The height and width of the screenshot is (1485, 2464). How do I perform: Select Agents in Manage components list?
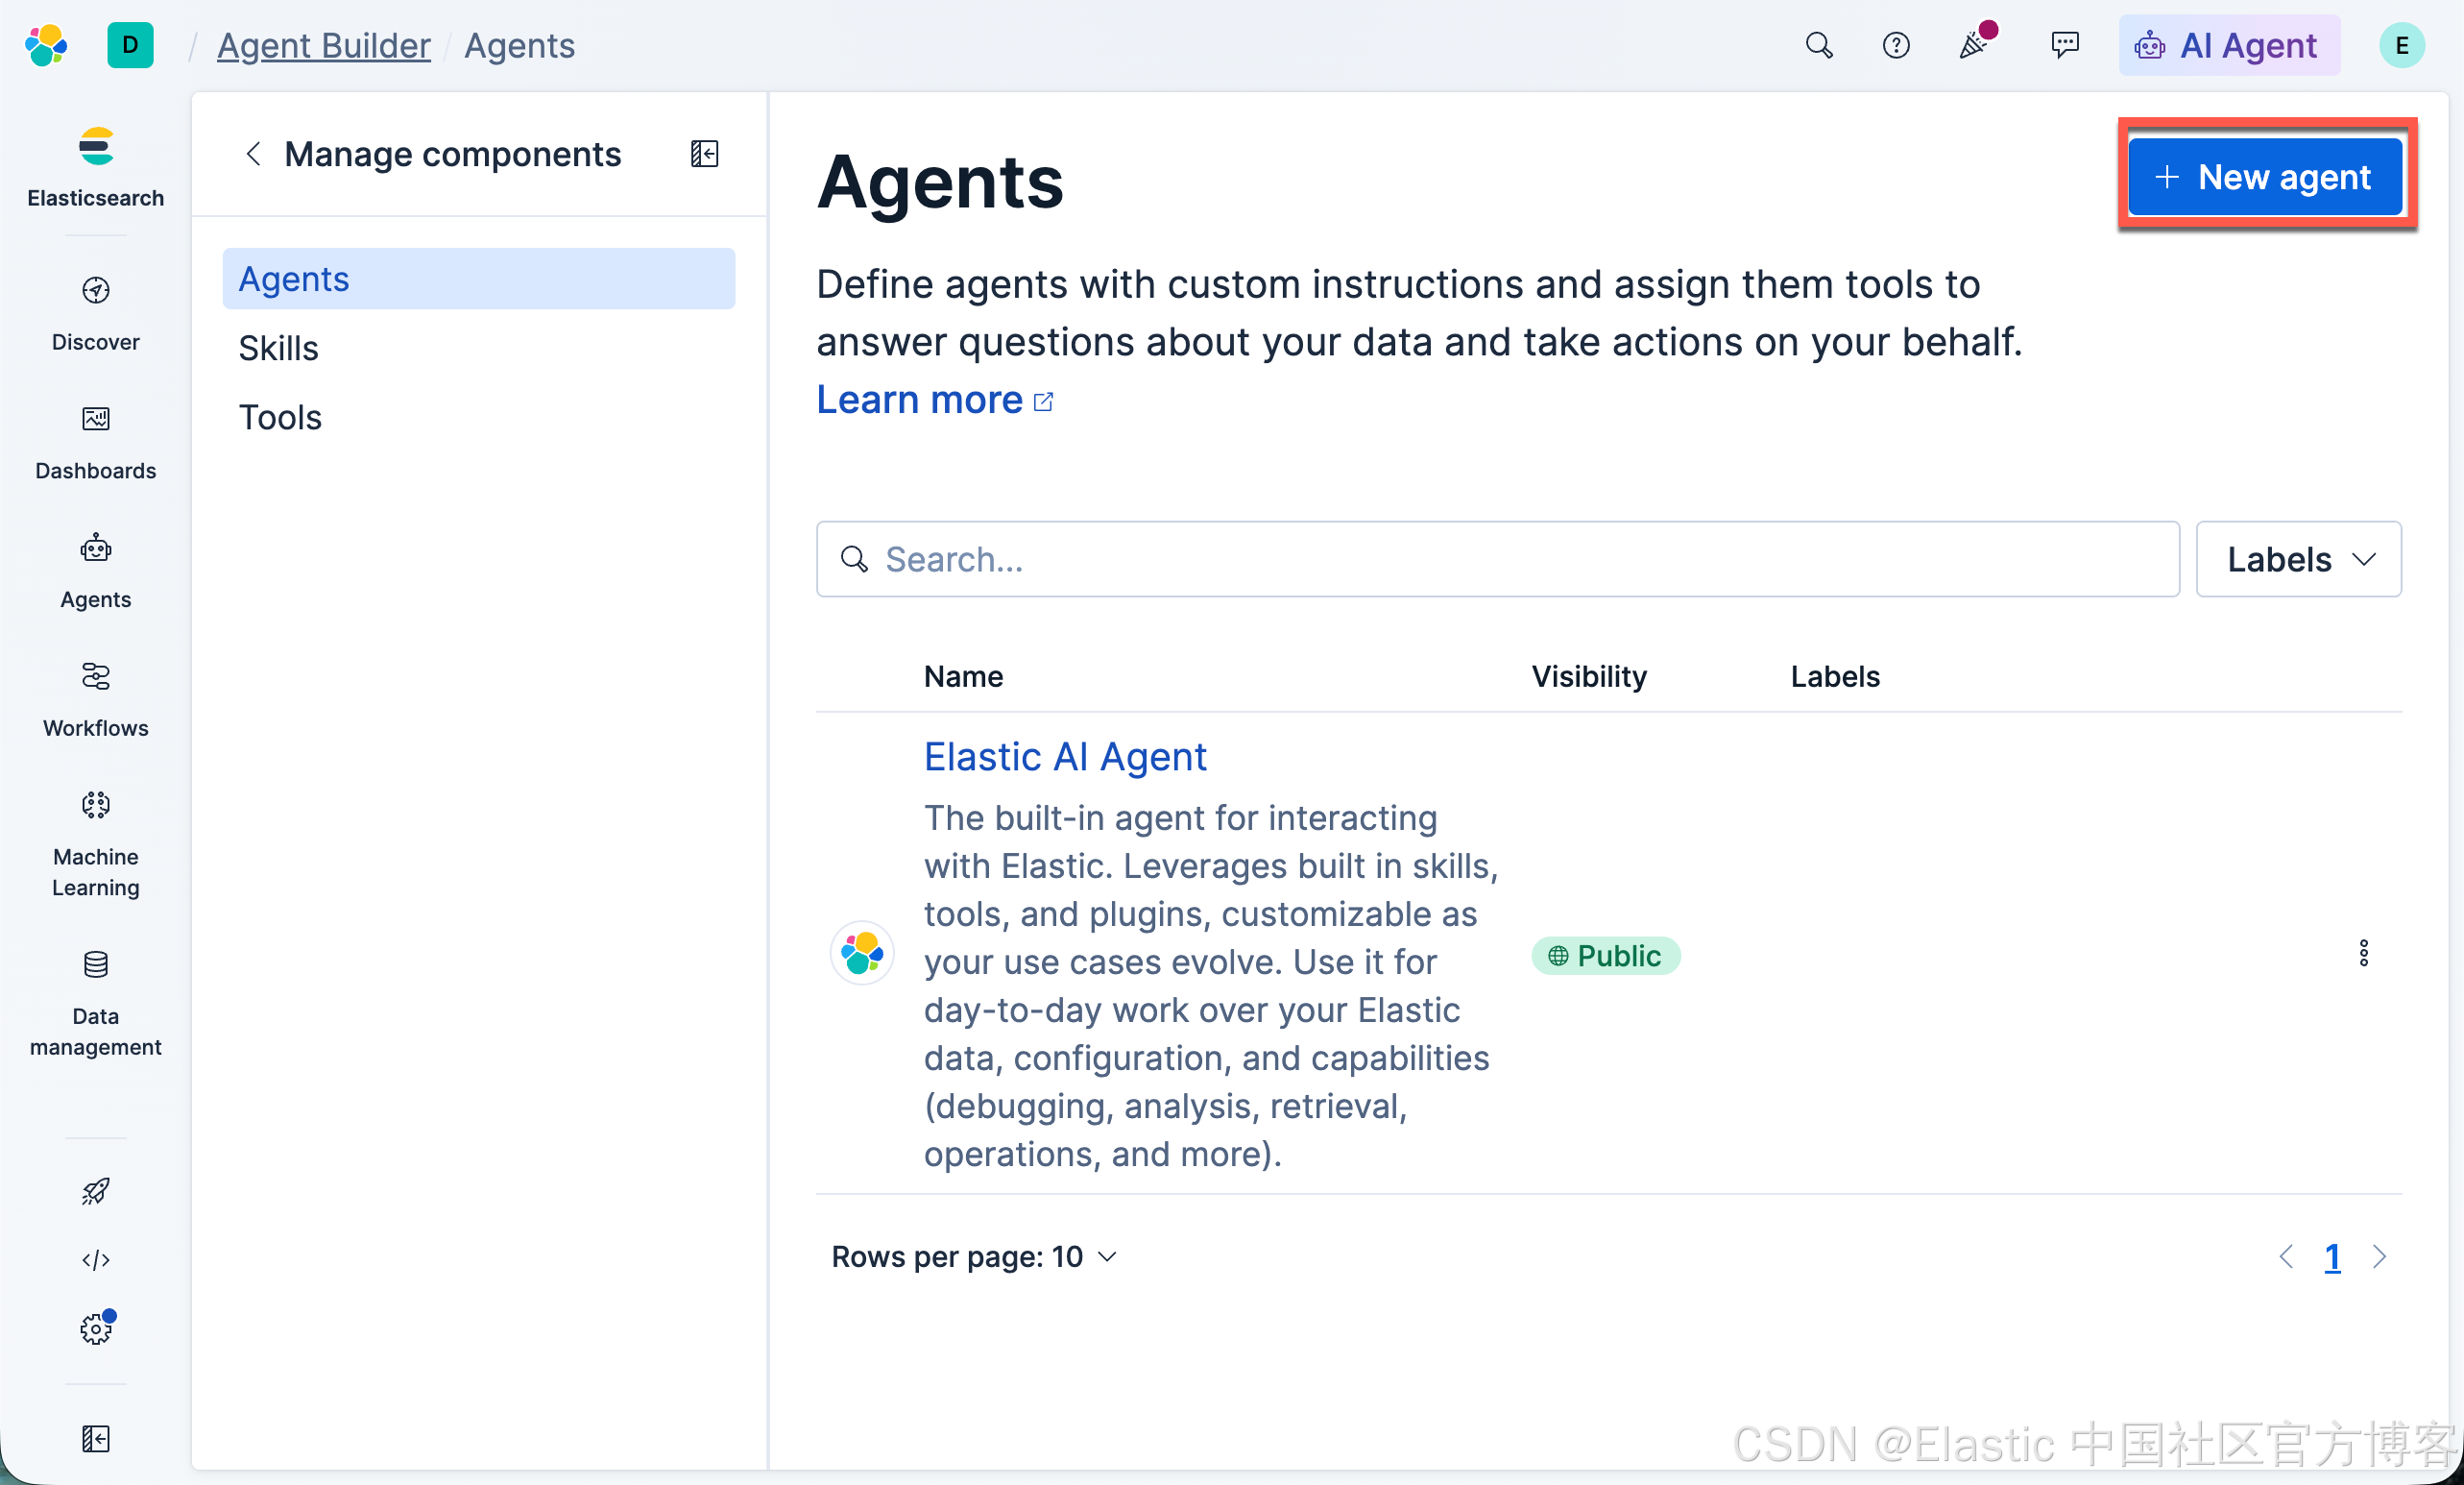coord(479,279)
